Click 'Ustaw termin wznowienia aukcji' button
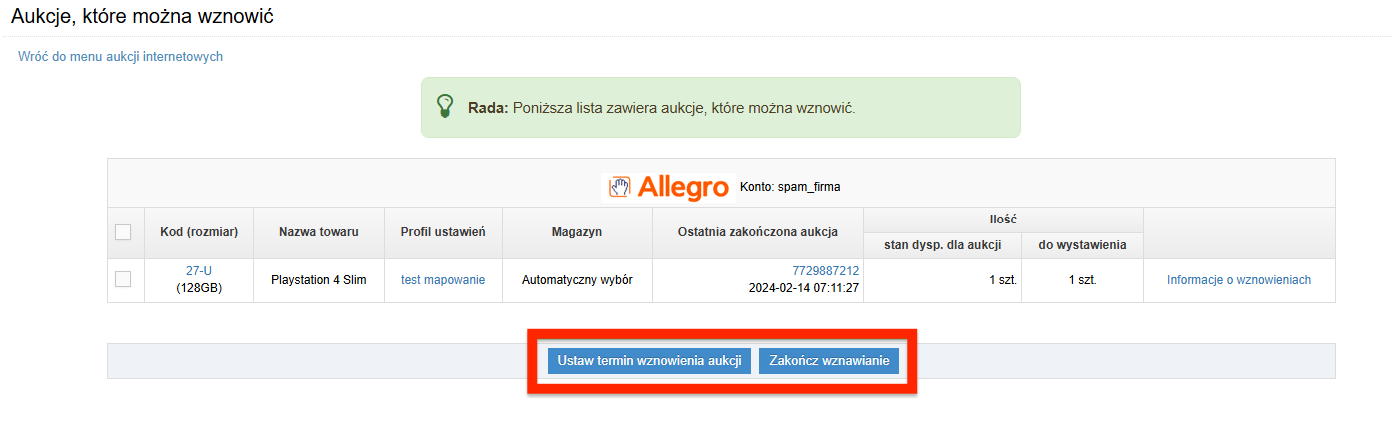The image size is (1392, 445). (x=649, y=361)
